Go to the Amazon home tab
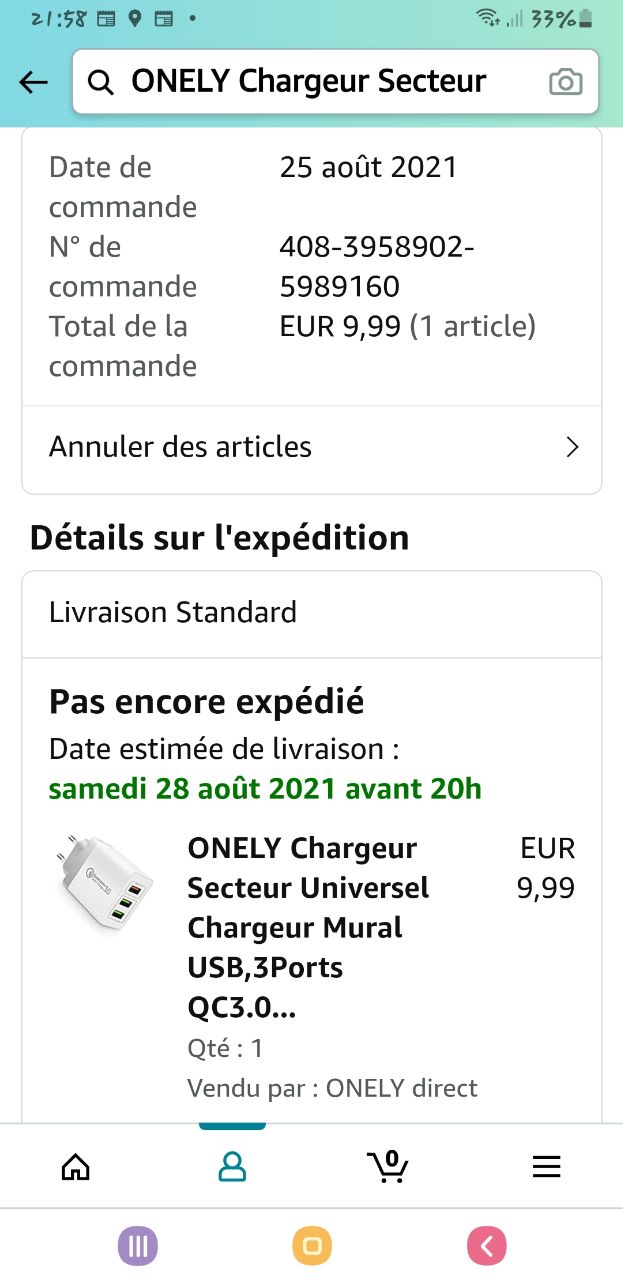 click(x=76, y=1166)
